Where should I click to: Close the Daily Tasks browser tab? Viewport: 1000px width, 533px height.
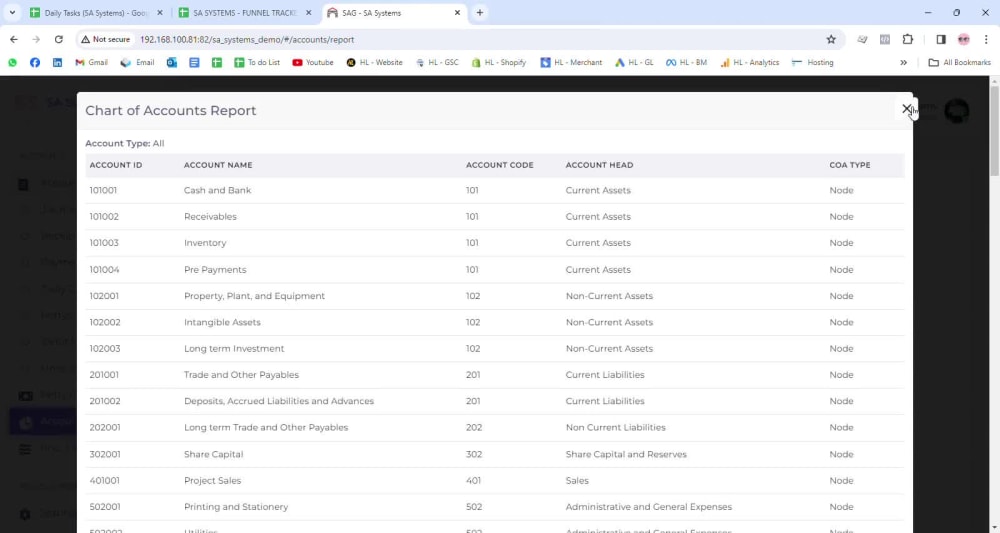pyautogui.click(x=159, y=13)
